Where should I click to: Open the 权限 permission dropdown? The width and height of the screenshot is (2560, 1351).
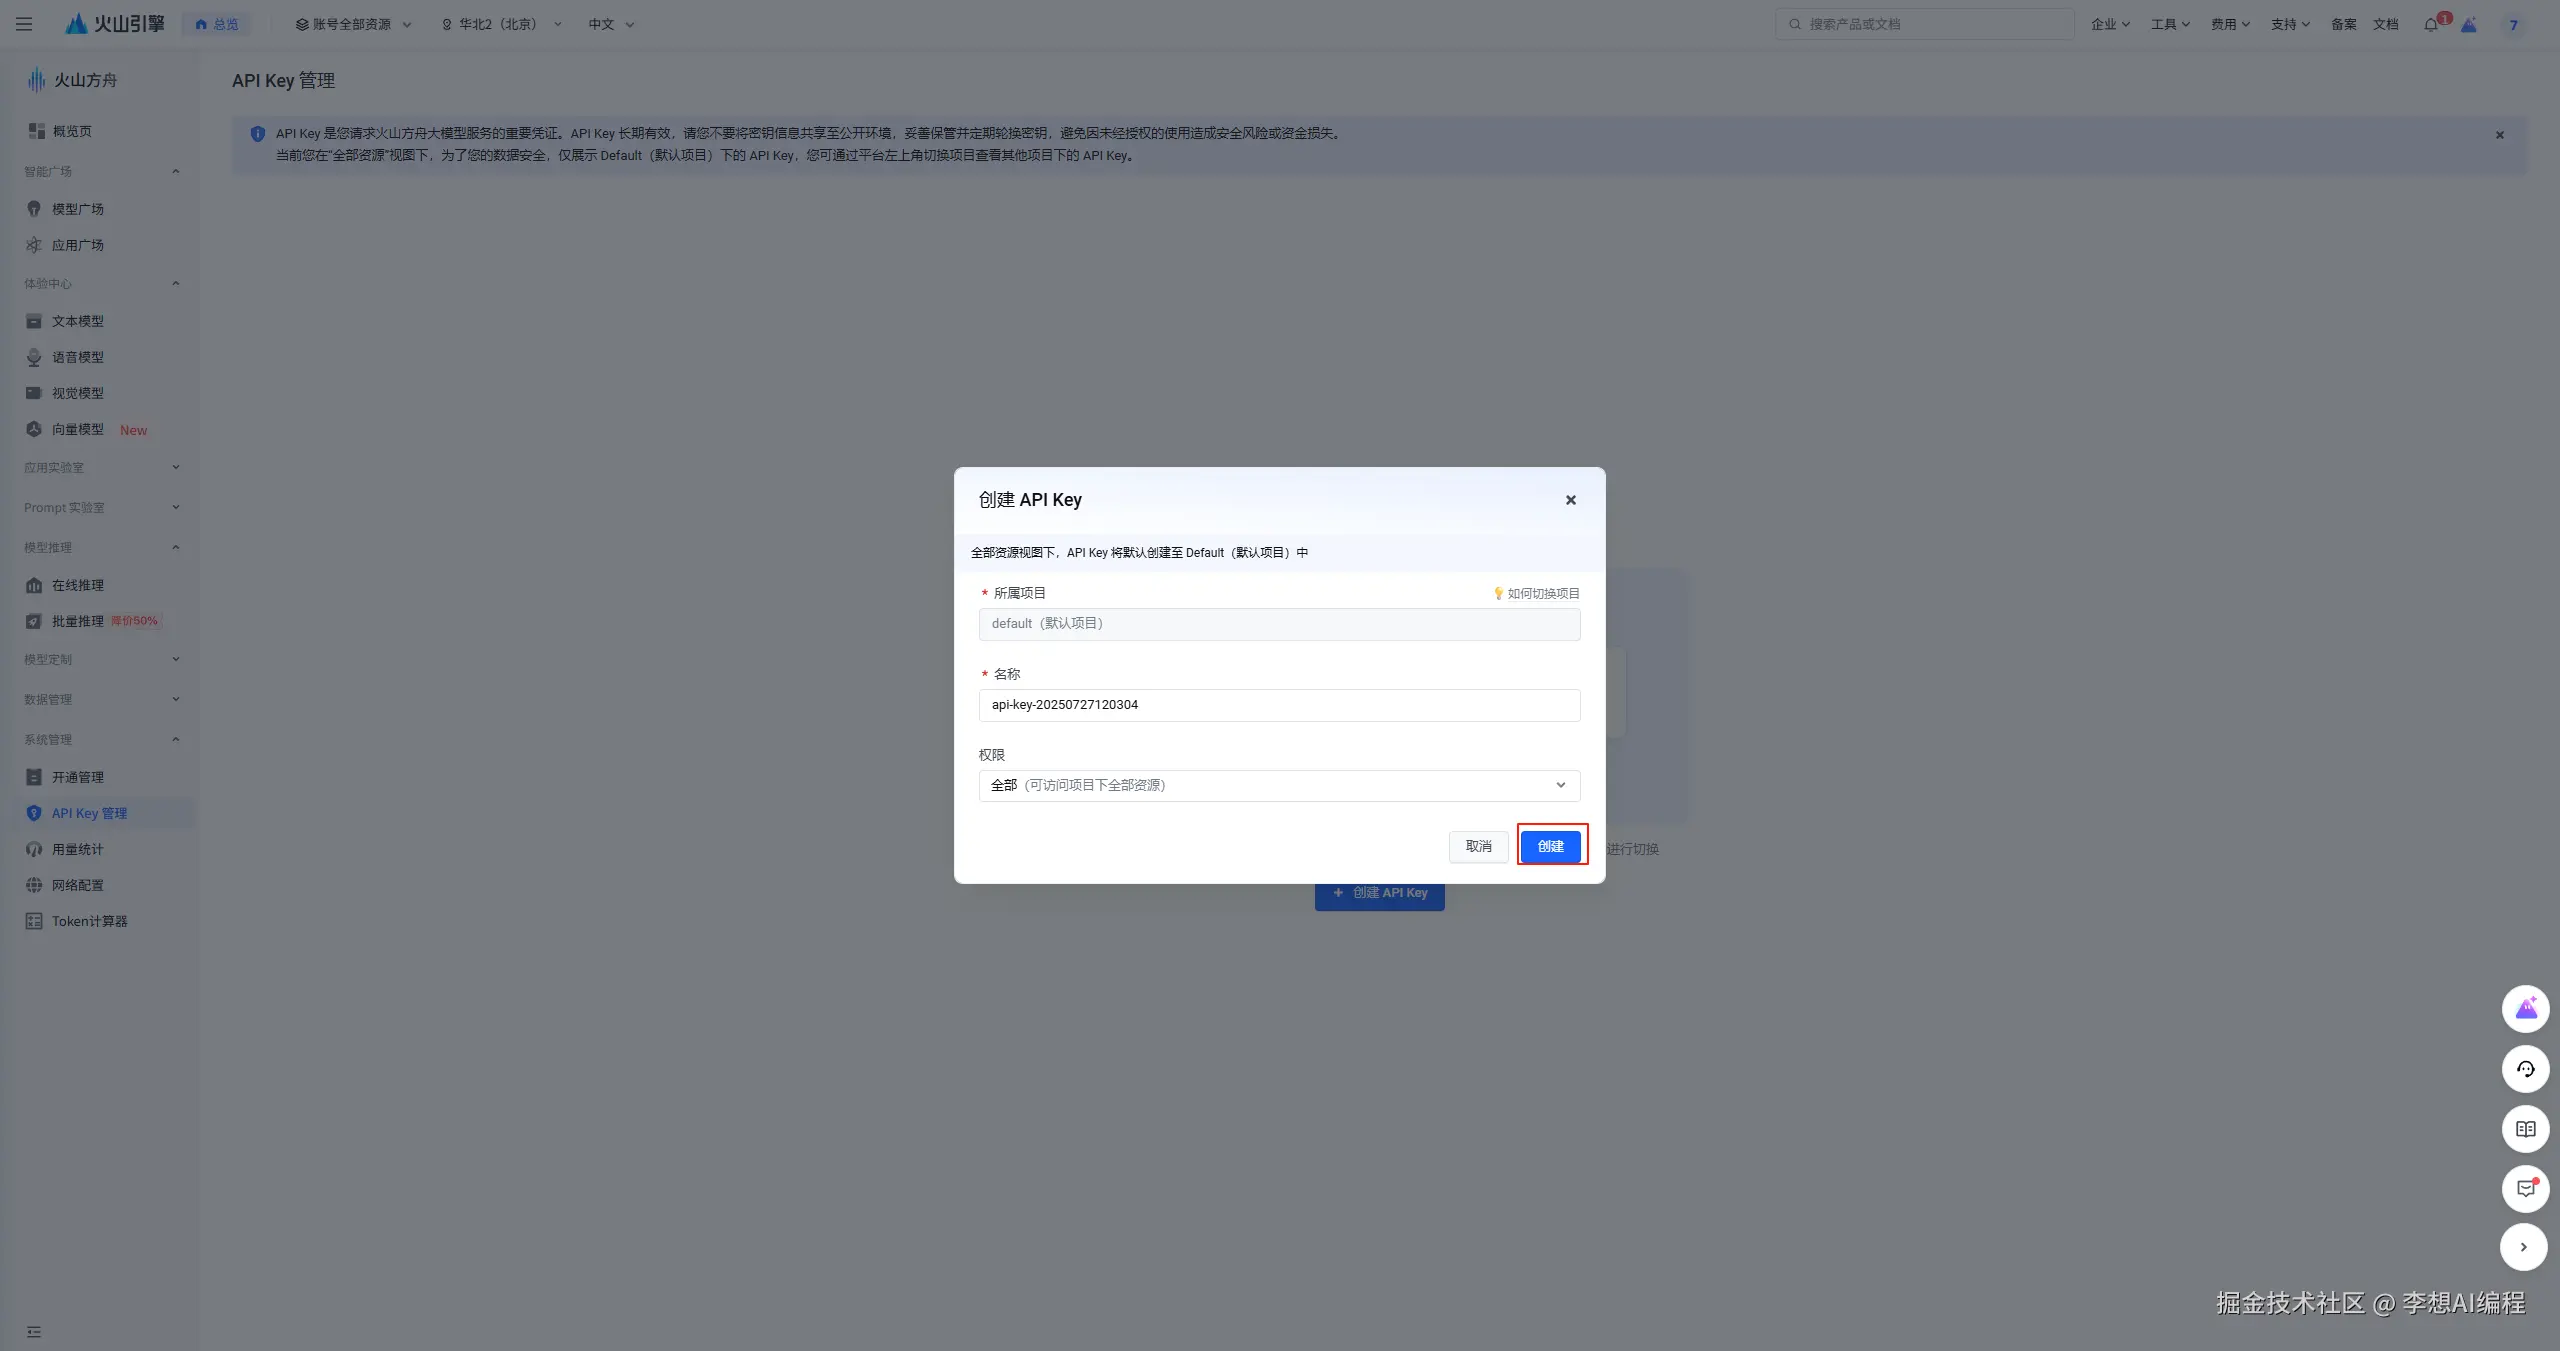coord(1279,786)
